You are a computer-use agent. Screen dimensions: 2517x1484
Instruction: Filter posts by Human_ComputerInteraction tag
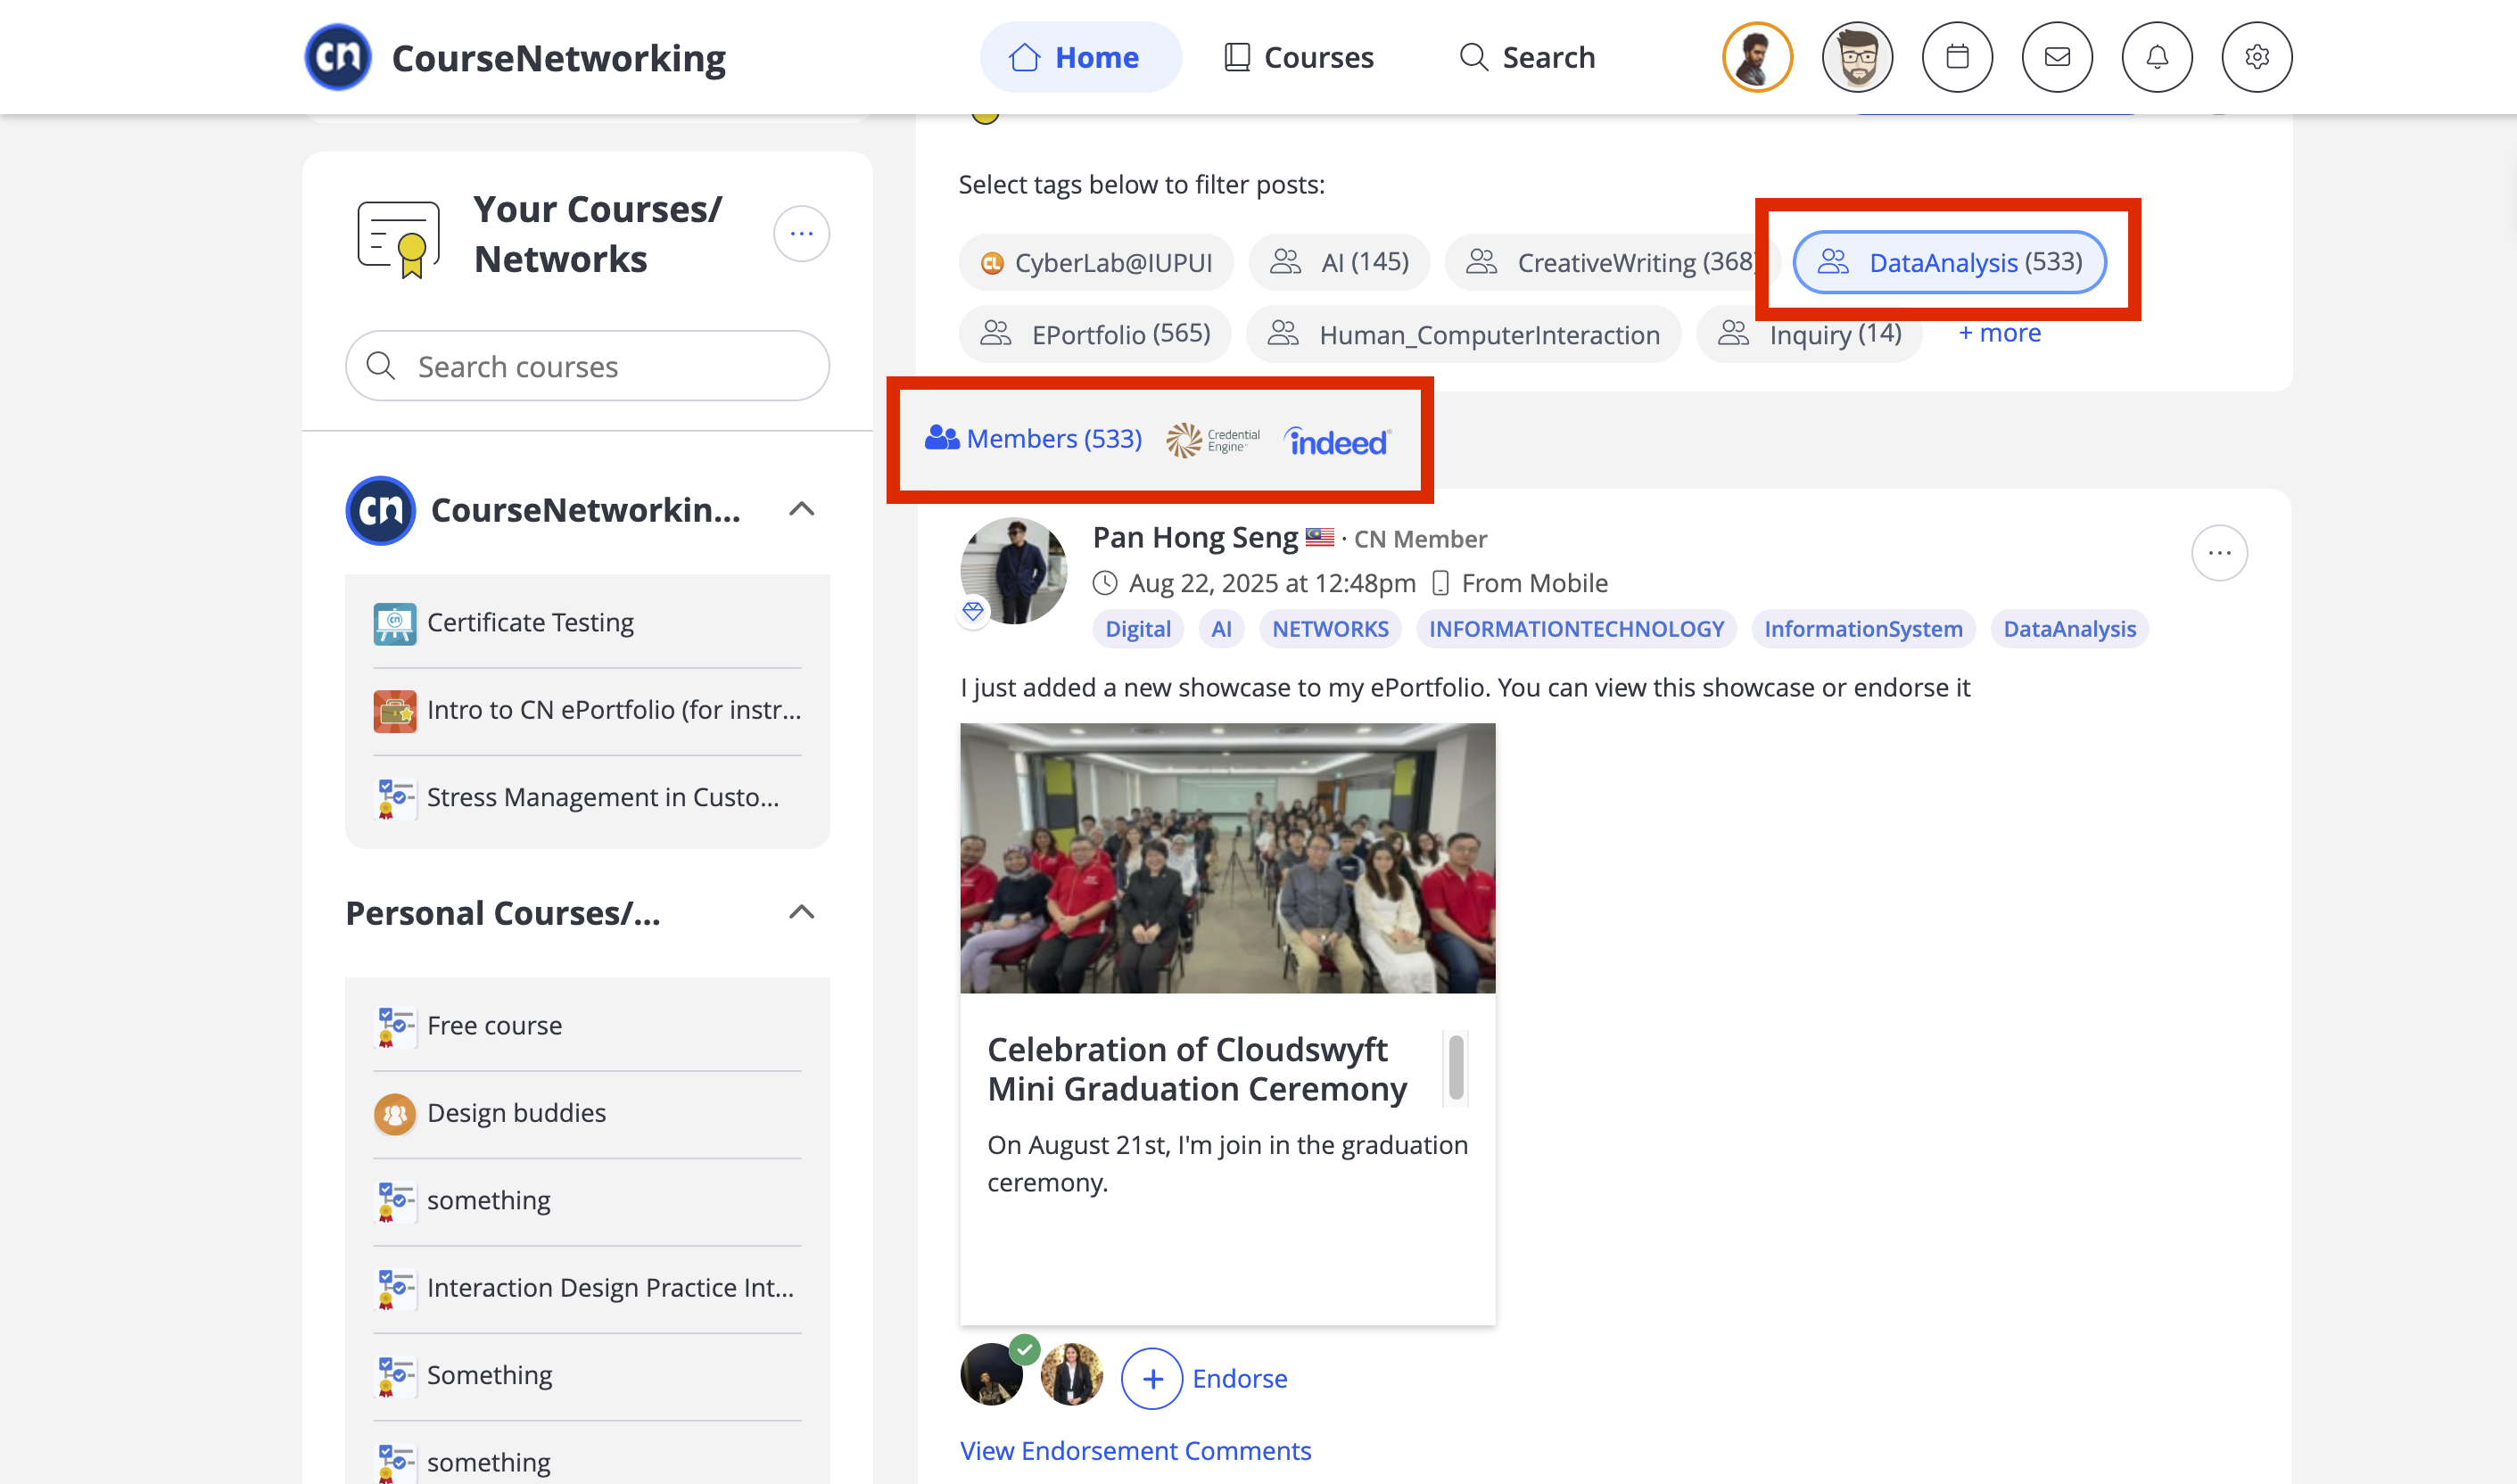1464,334
